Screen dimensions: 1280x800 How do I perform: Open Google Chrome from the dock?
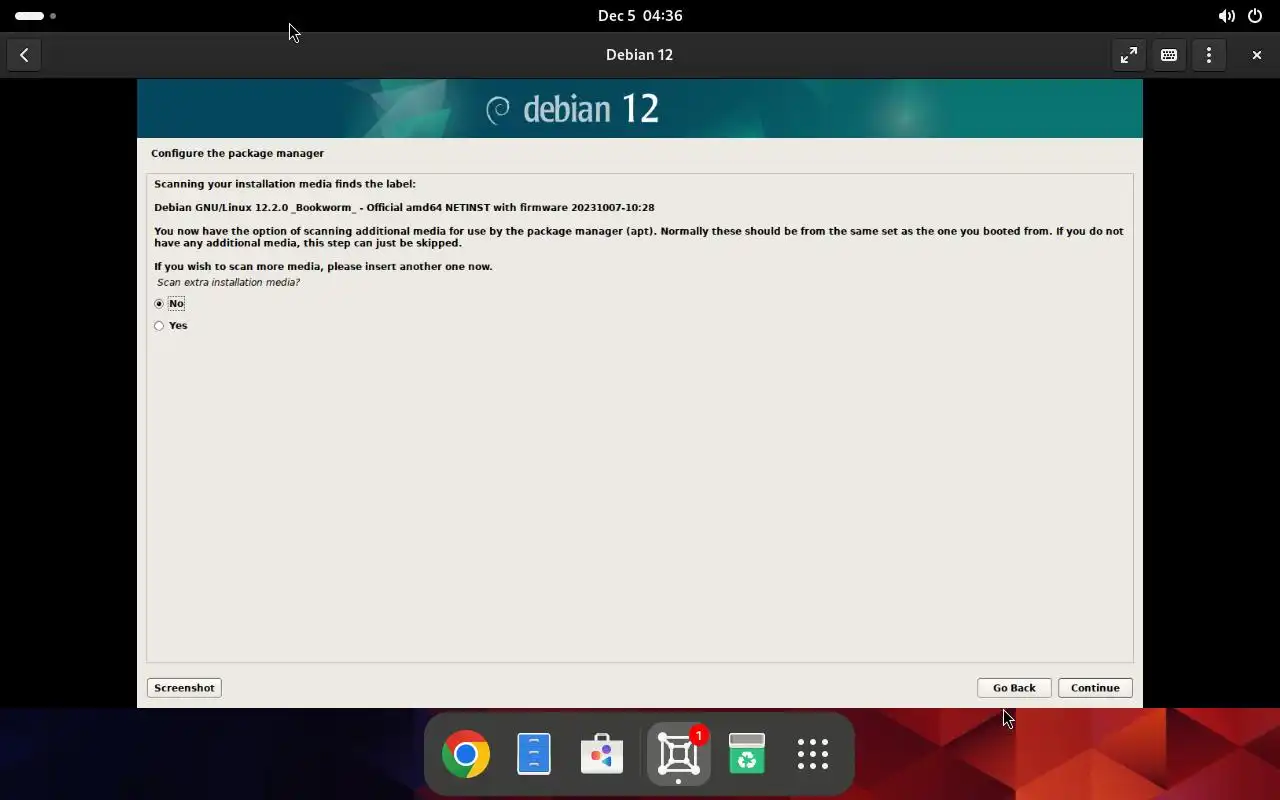tap(466, 754)
